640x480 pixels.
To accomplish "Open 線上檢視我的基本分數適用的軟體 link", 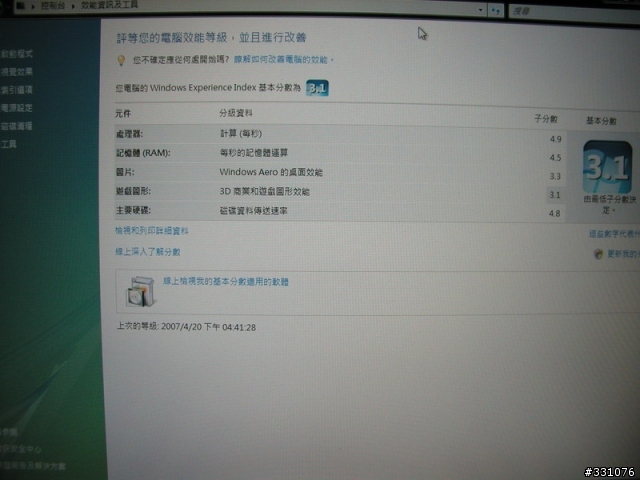I will click(226, 281).
